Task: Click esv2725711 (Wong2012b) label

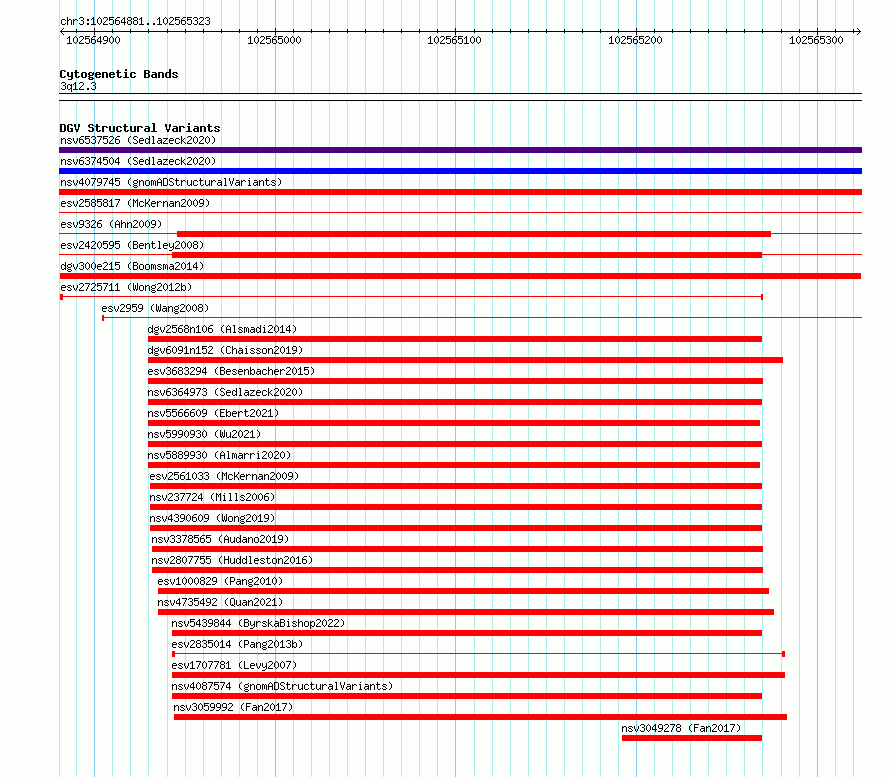Action: [x=126, y=287]
